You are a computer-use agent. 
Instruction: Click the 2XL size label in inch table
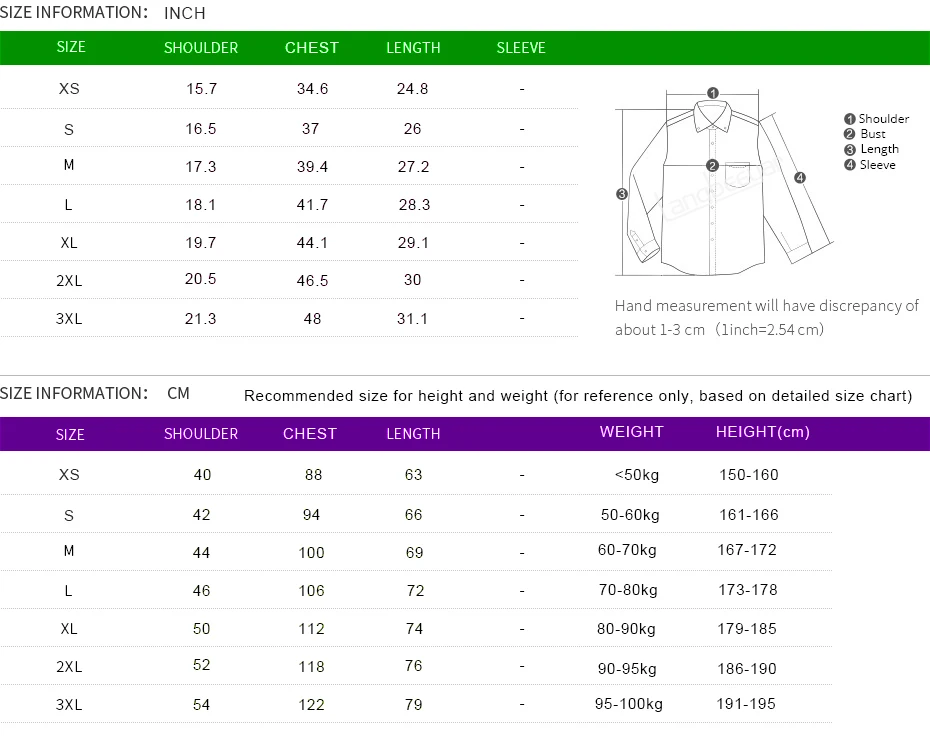(69, 281)
